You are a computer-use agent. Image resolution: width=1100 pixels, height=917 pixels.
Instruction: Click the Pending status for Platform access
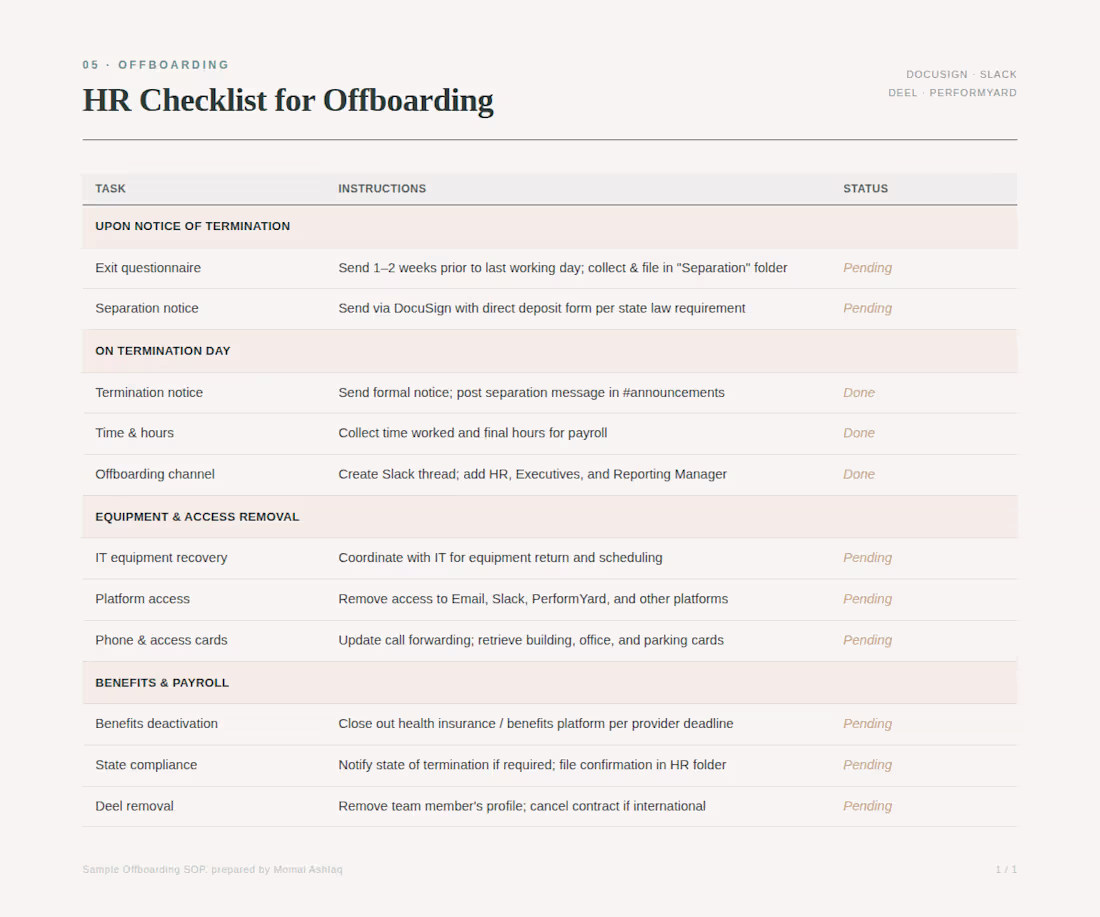coord(868,599)
